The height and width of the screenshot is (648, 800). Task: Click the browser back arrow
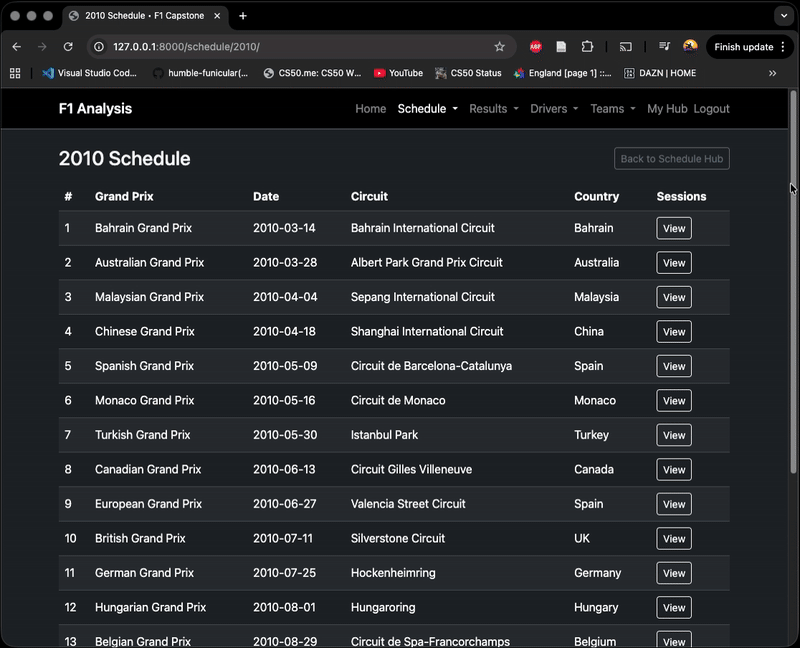[16, 47]
